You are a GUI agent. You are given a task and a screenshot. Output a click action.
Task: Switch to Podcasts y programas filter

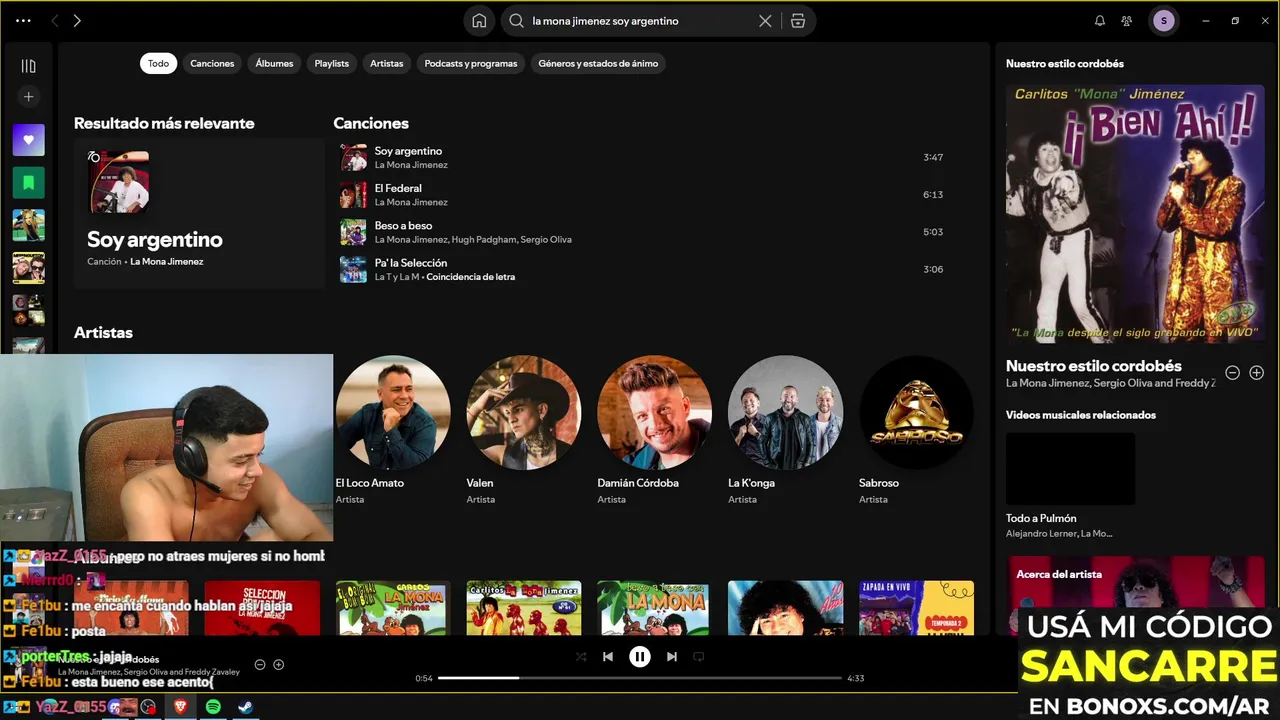pyautogui.click(x=471, y=63)
